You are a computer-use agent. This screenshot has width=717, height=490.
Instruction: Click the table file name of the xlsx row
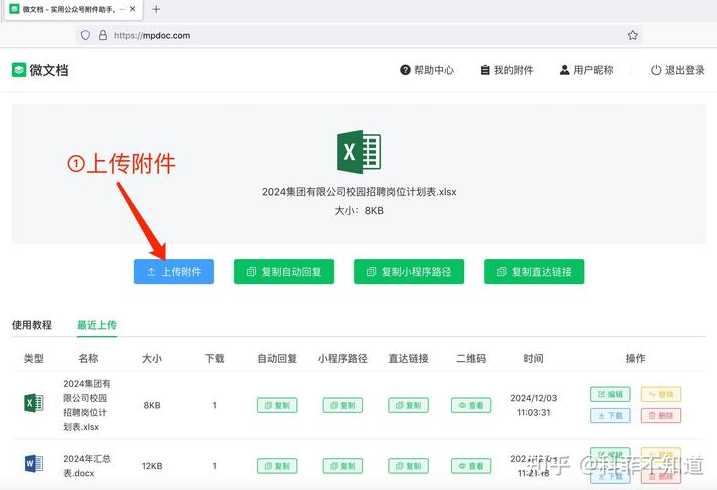pyautogui.click(x=87, y=405)
